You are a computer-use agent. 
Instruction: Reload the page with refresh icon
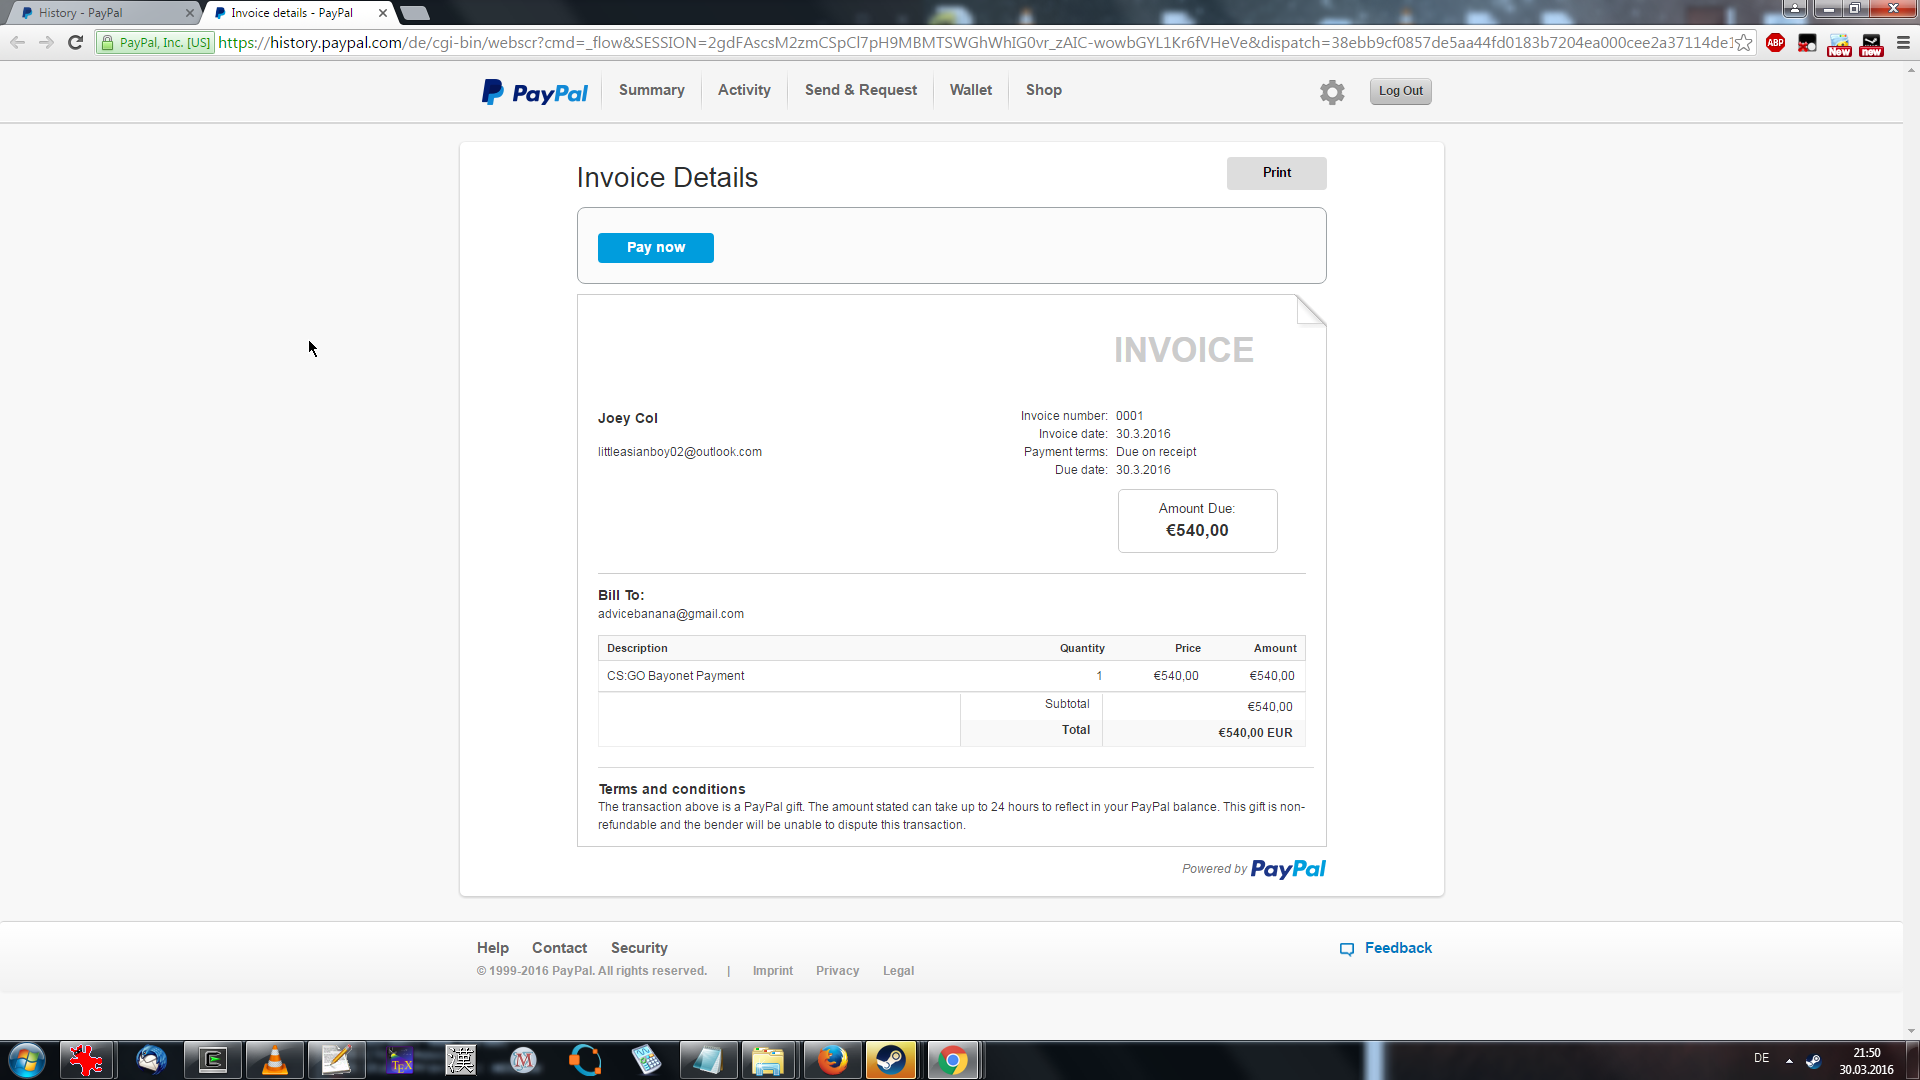tap(75, 43)
